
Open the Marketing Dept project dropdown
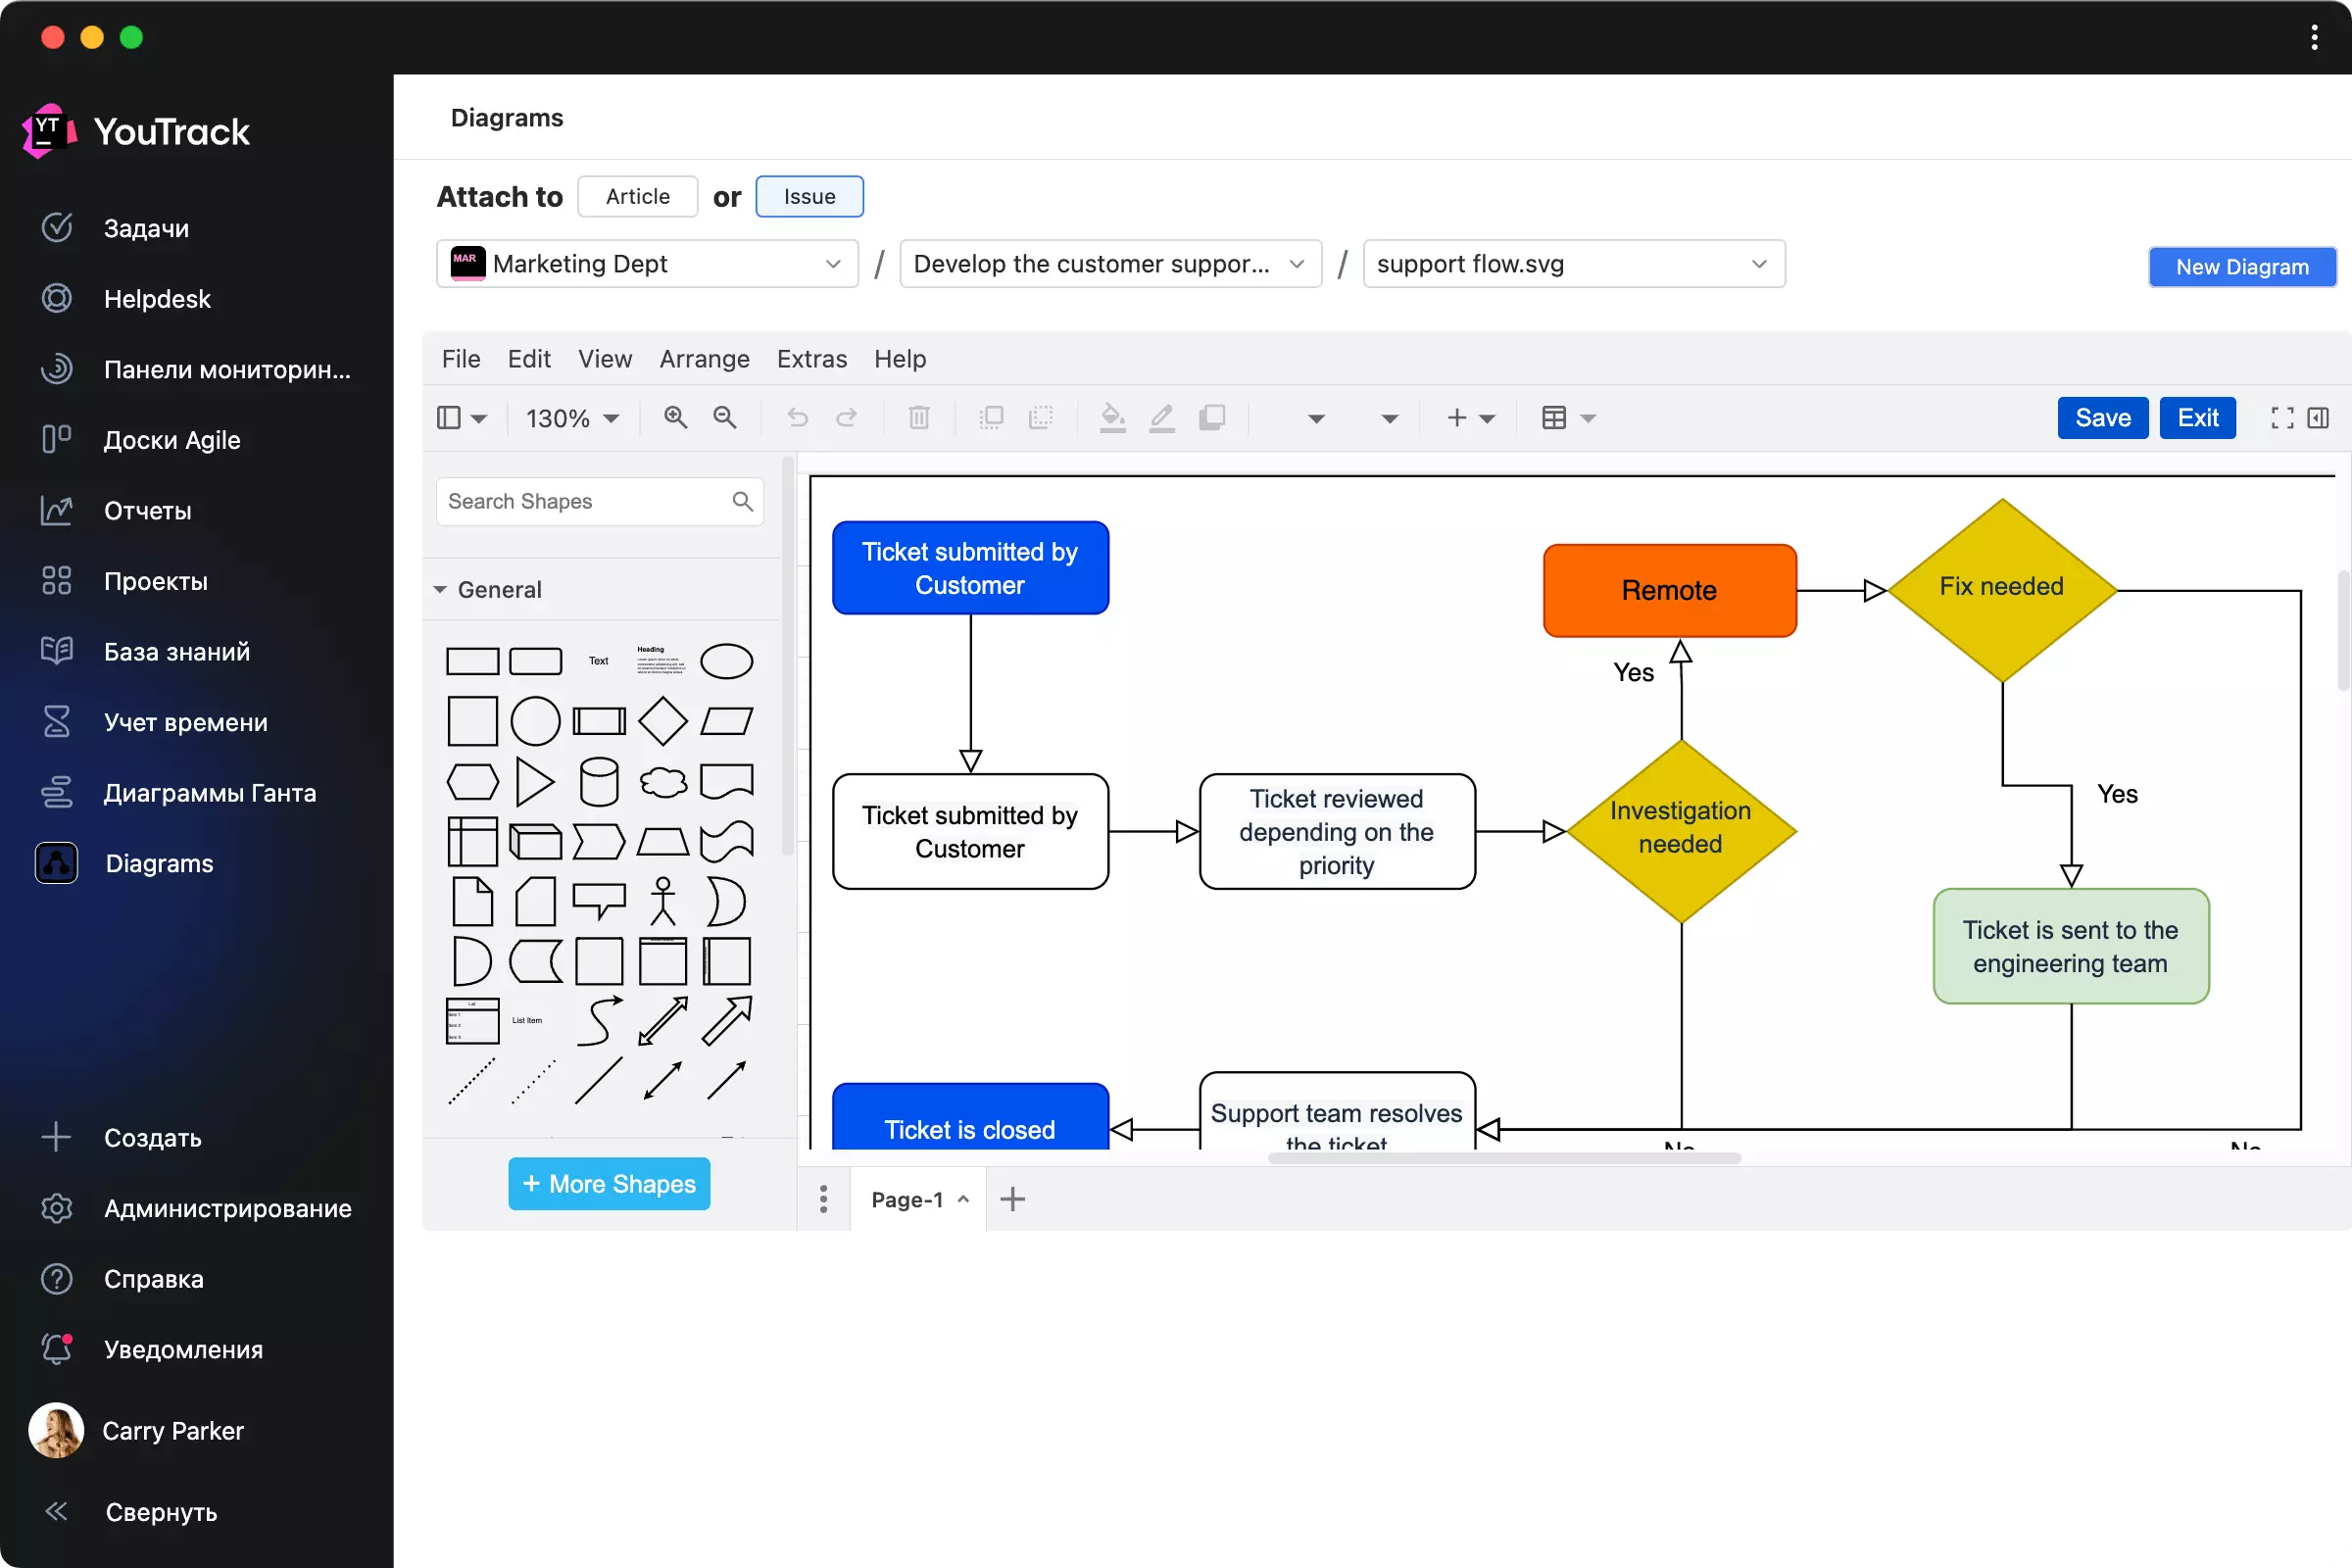[647, 264]
